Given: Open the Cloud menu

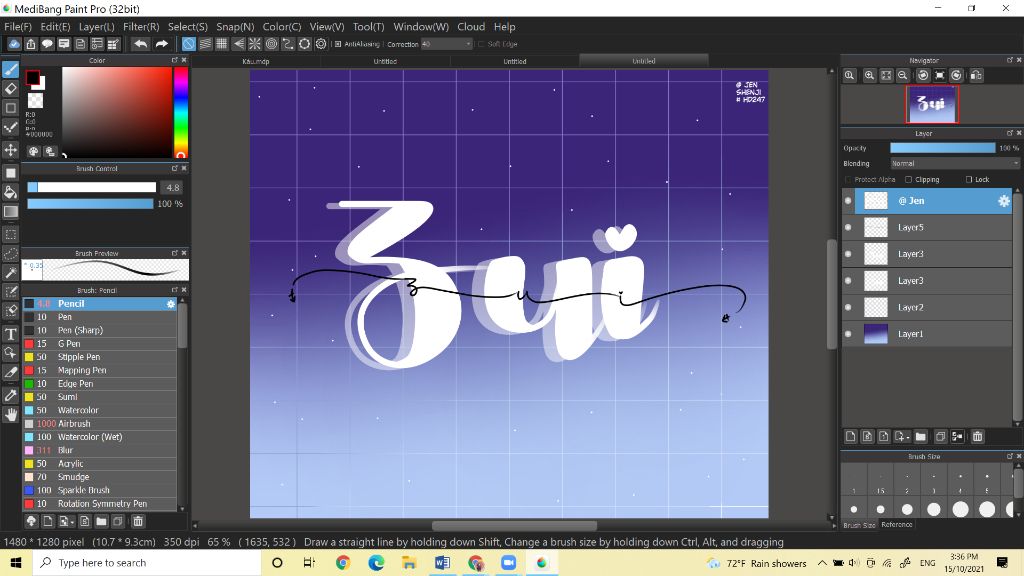Looking at the screenshot, I should pyautogui.click(x=471, y=27).
